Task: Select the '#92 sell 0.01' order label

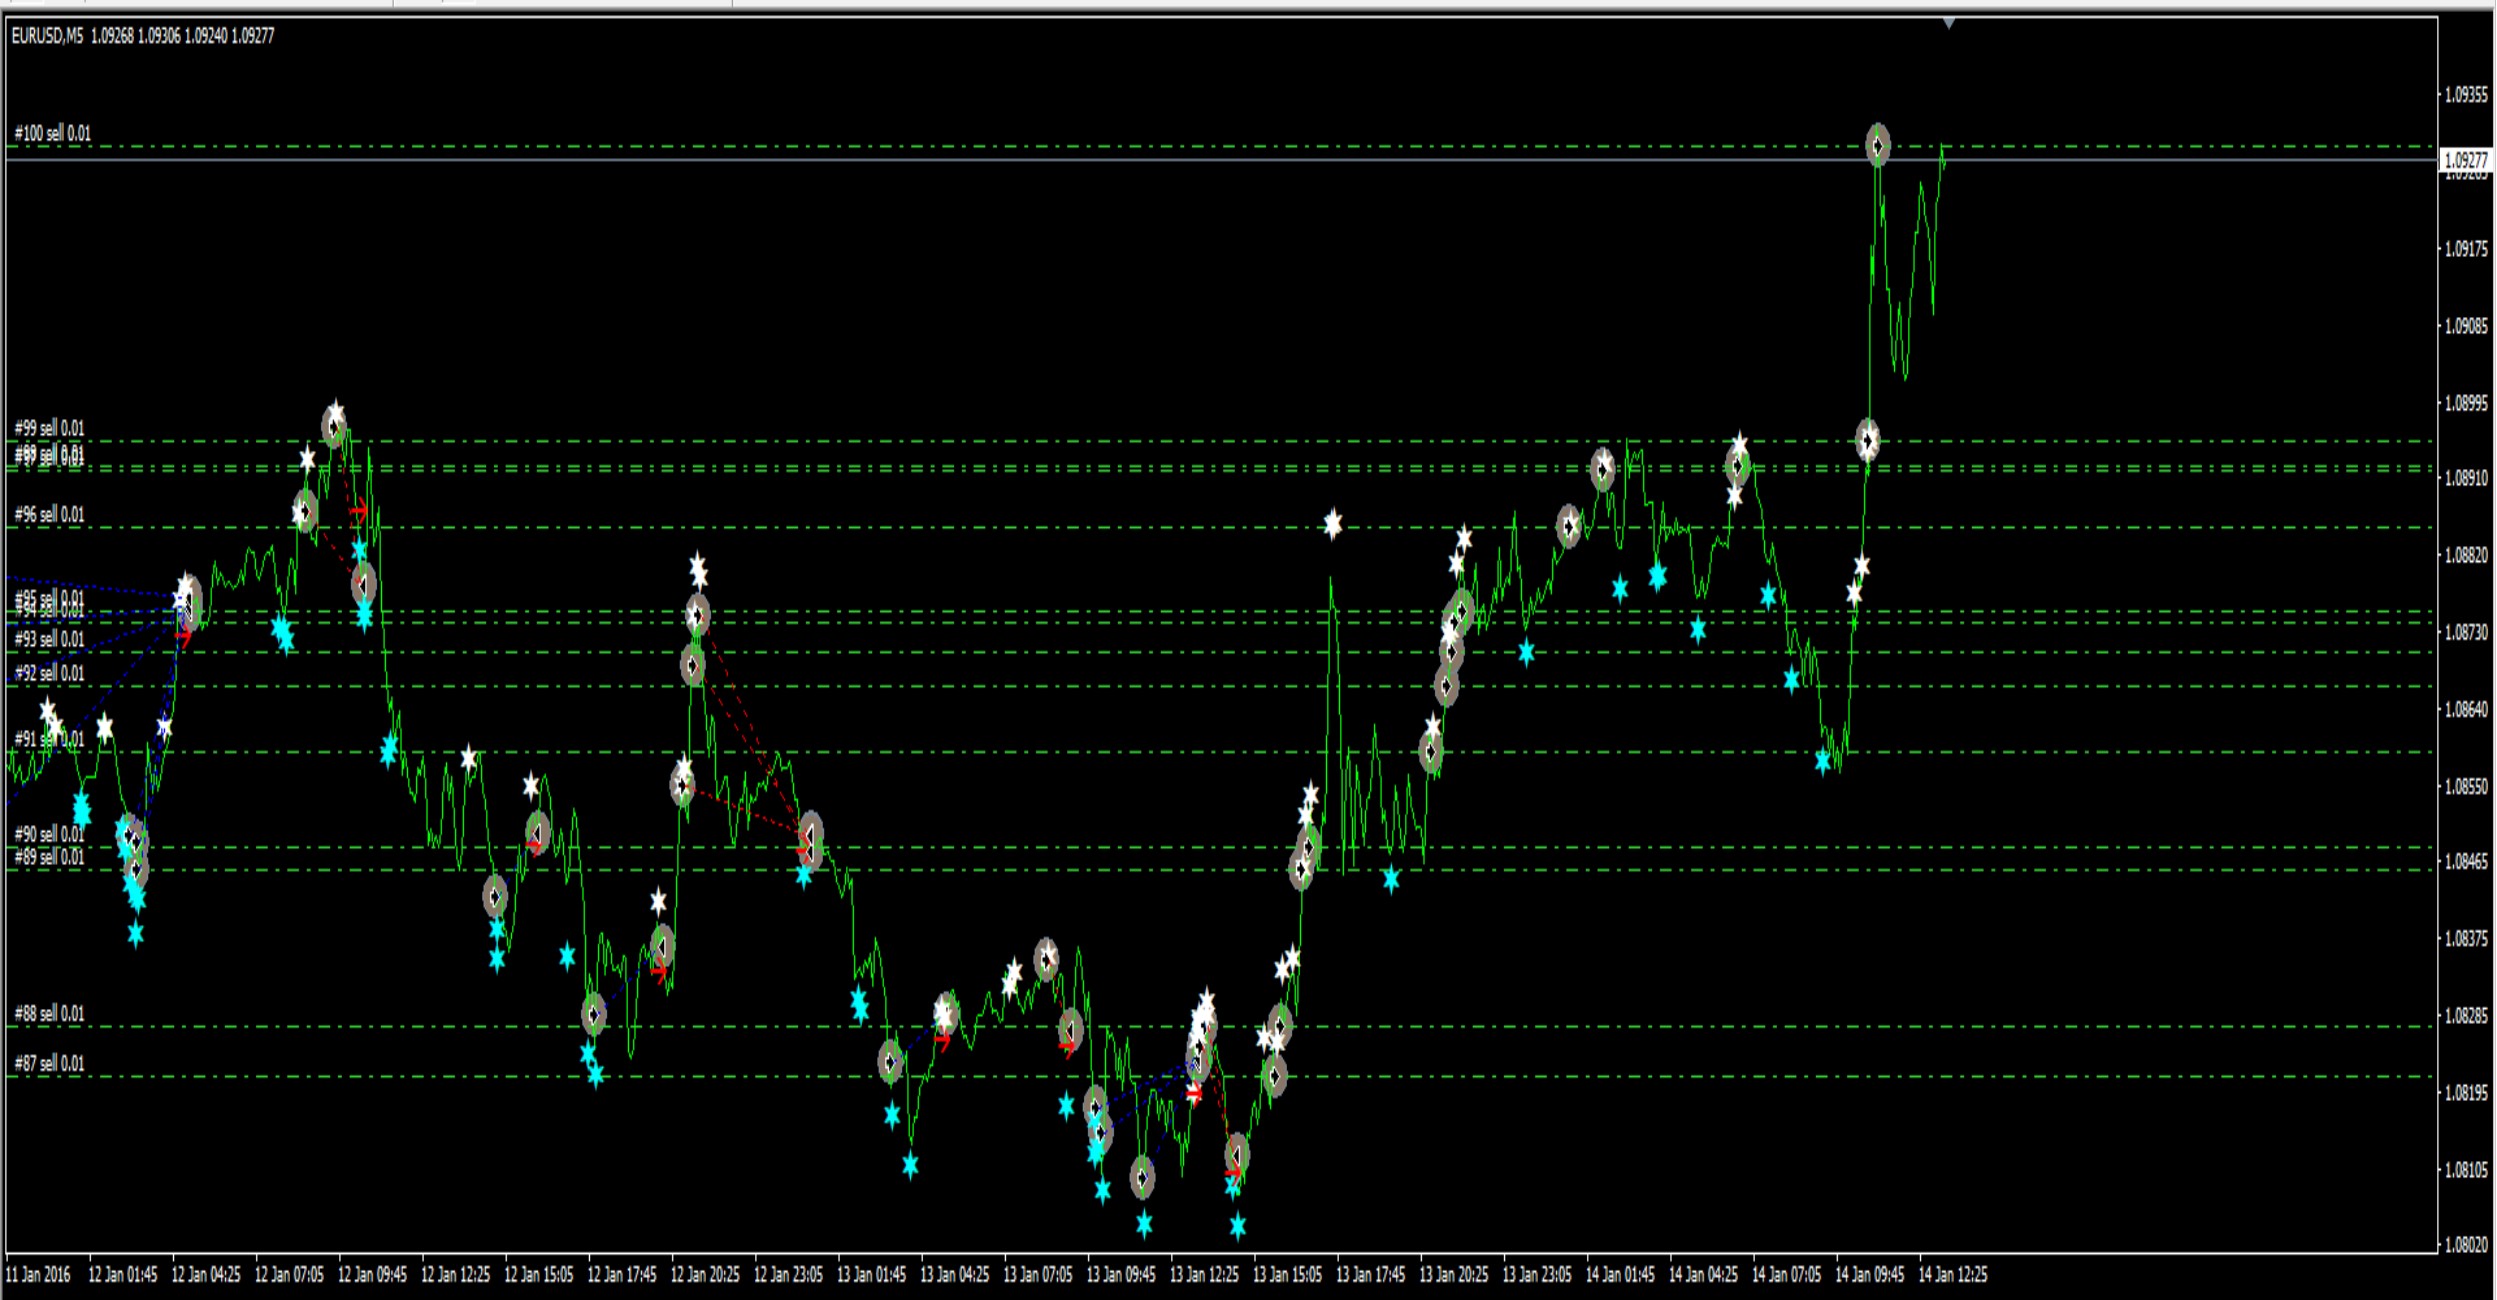Action: tap(50, 673)
